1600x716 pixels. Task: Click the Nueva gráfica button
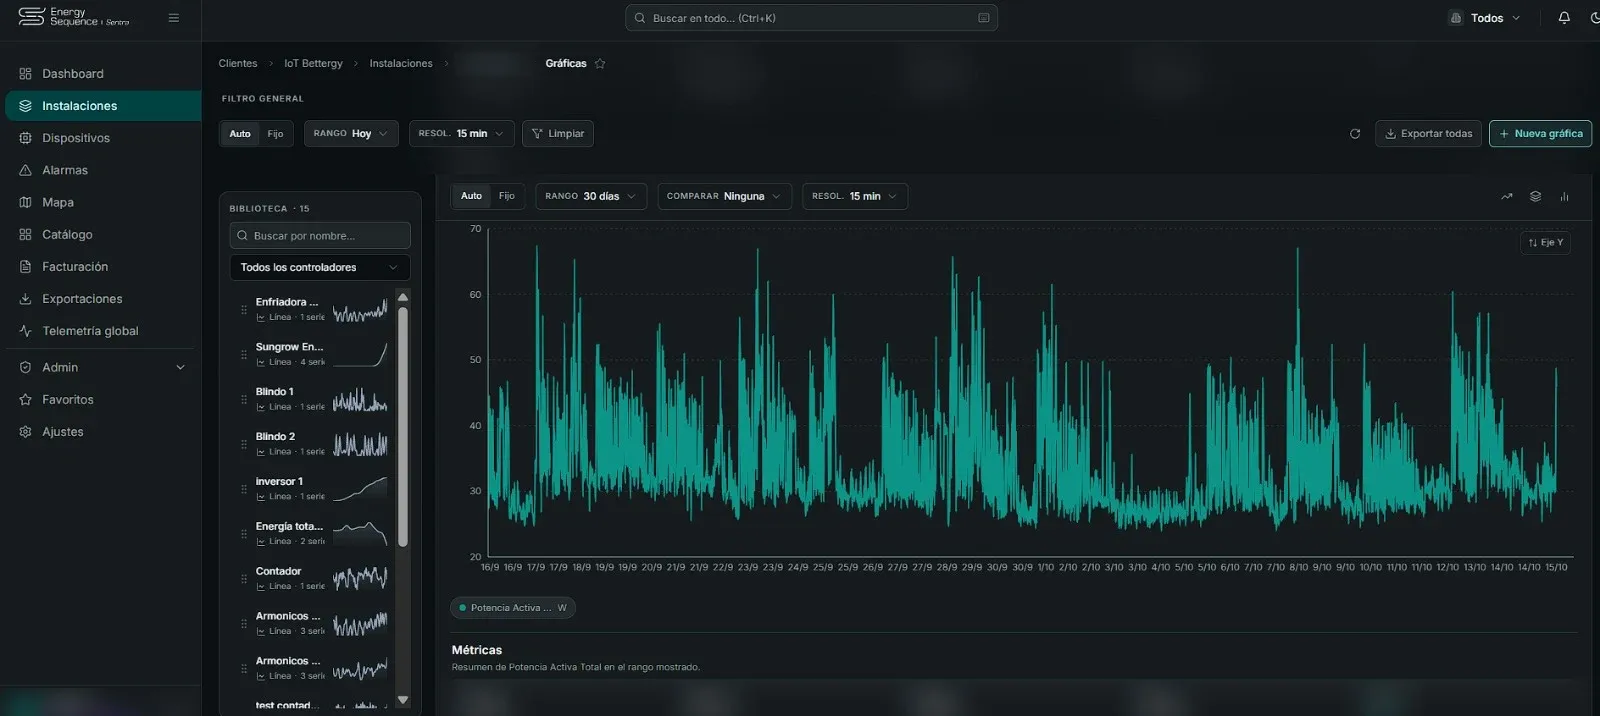point(1540,134)
